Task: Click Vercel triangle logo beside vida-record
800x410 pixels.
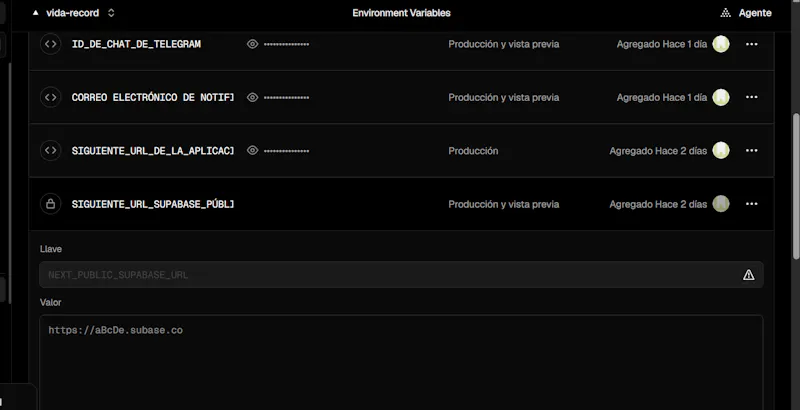Action: (x=35, y=13)
